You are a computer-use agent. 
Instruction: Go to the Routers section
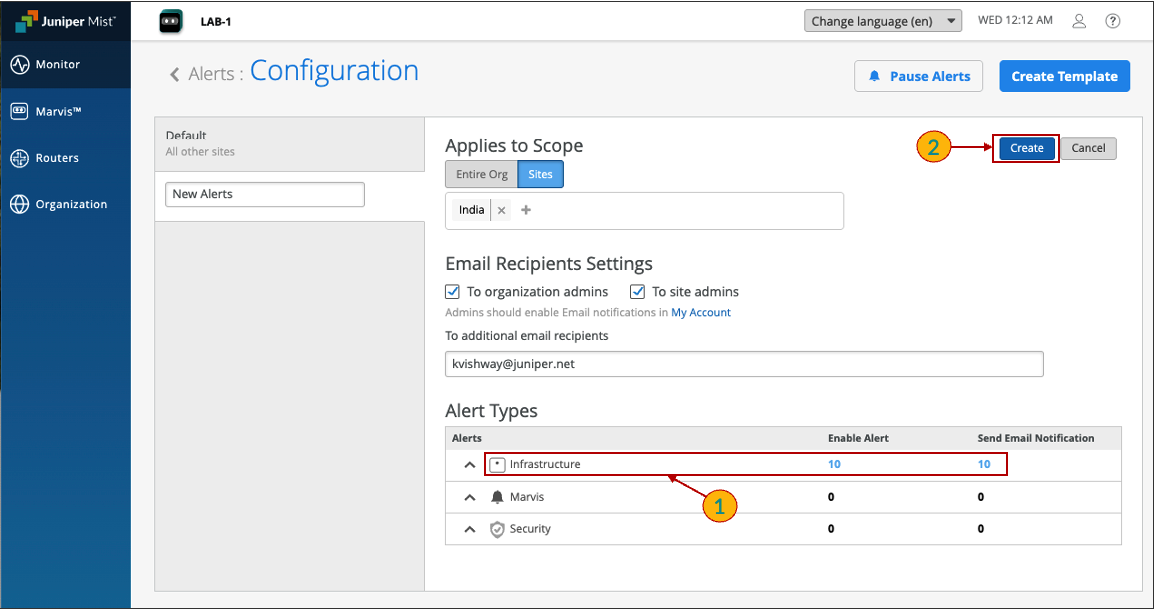(57, 158)
